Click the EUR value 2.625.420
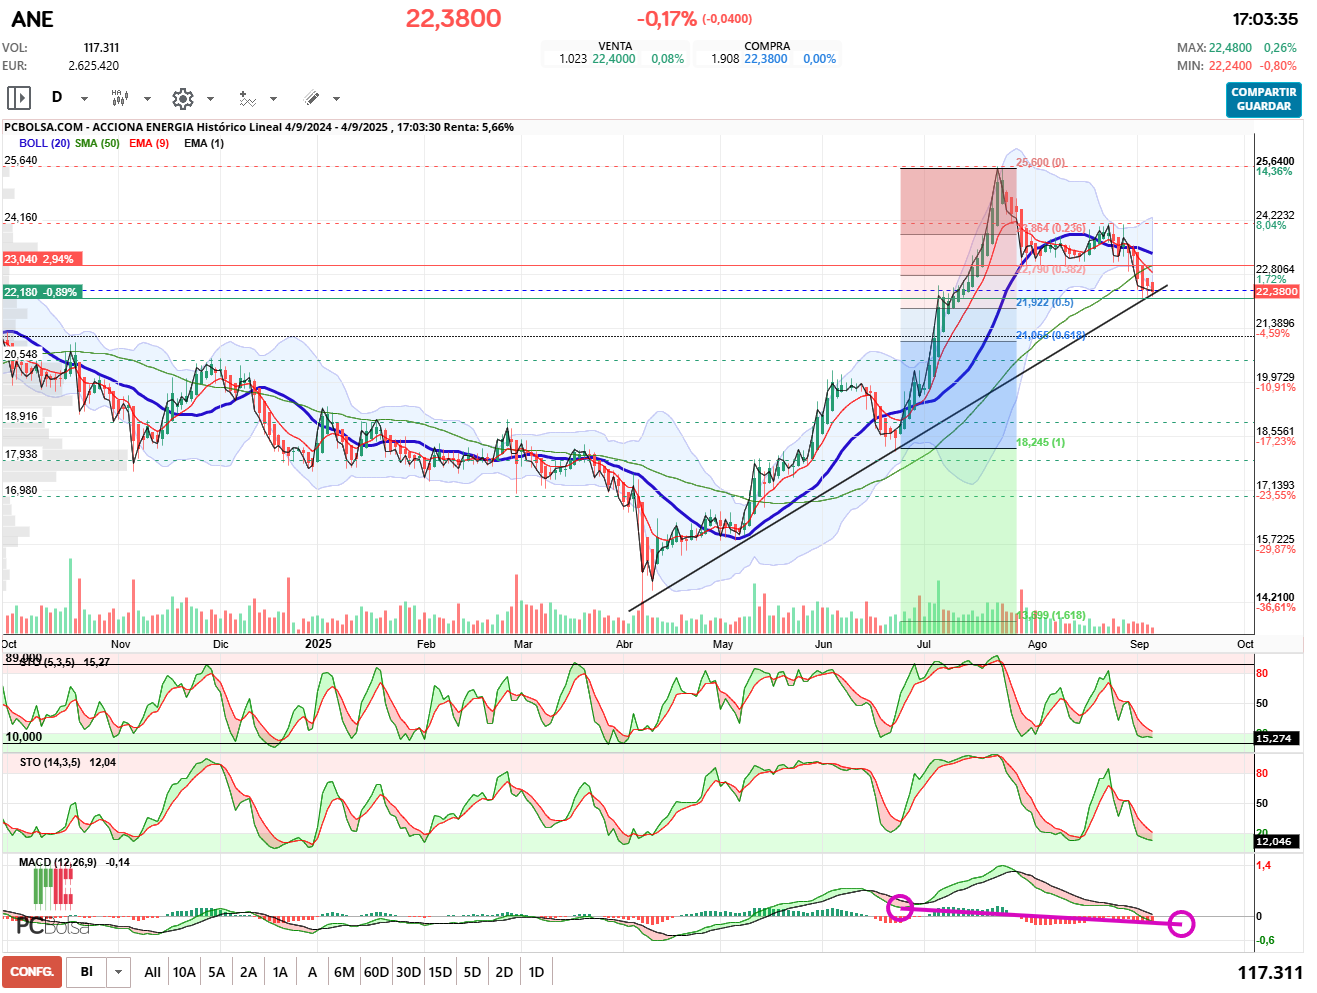The image size is (1317, 993). click(x=93, y=66)
